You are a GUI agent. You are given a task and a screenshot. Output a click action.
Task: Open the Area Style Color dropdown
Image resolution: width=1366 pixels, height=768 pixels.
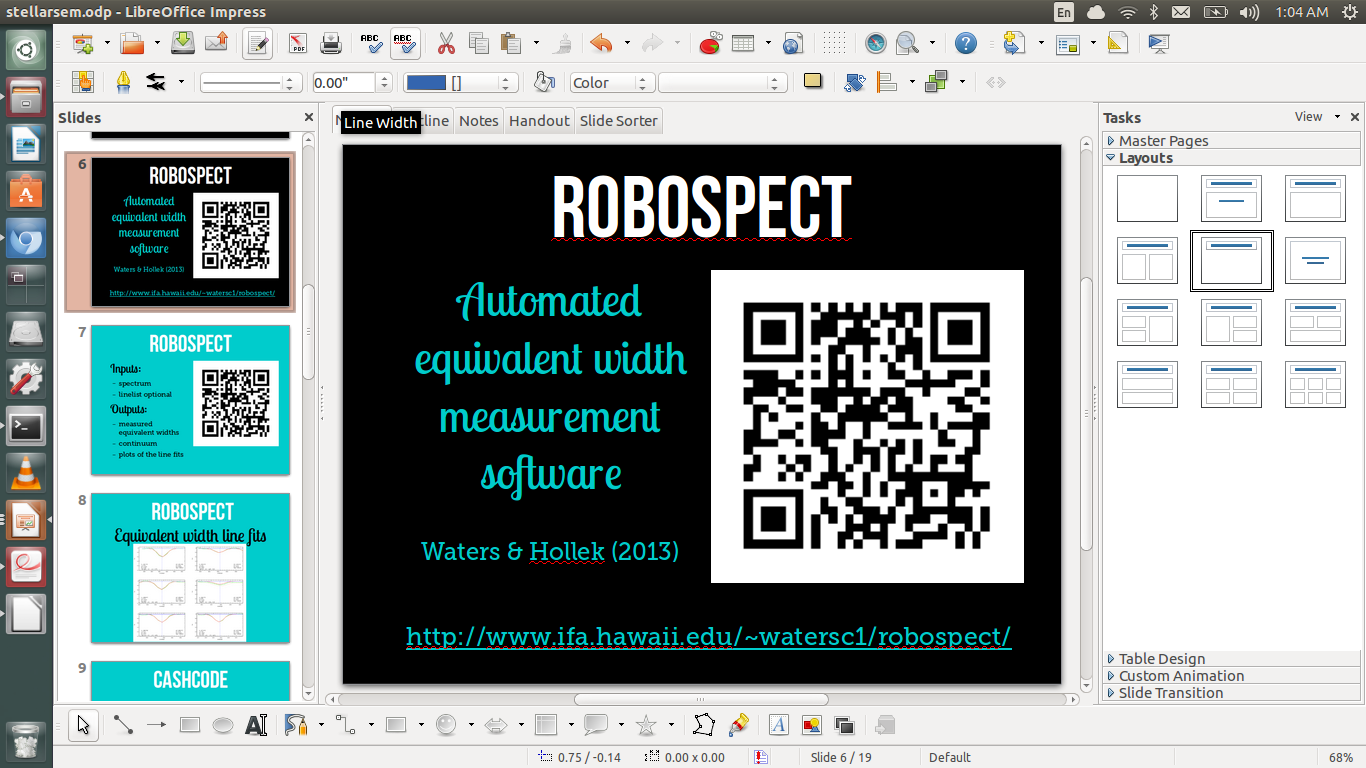point(612,83)
